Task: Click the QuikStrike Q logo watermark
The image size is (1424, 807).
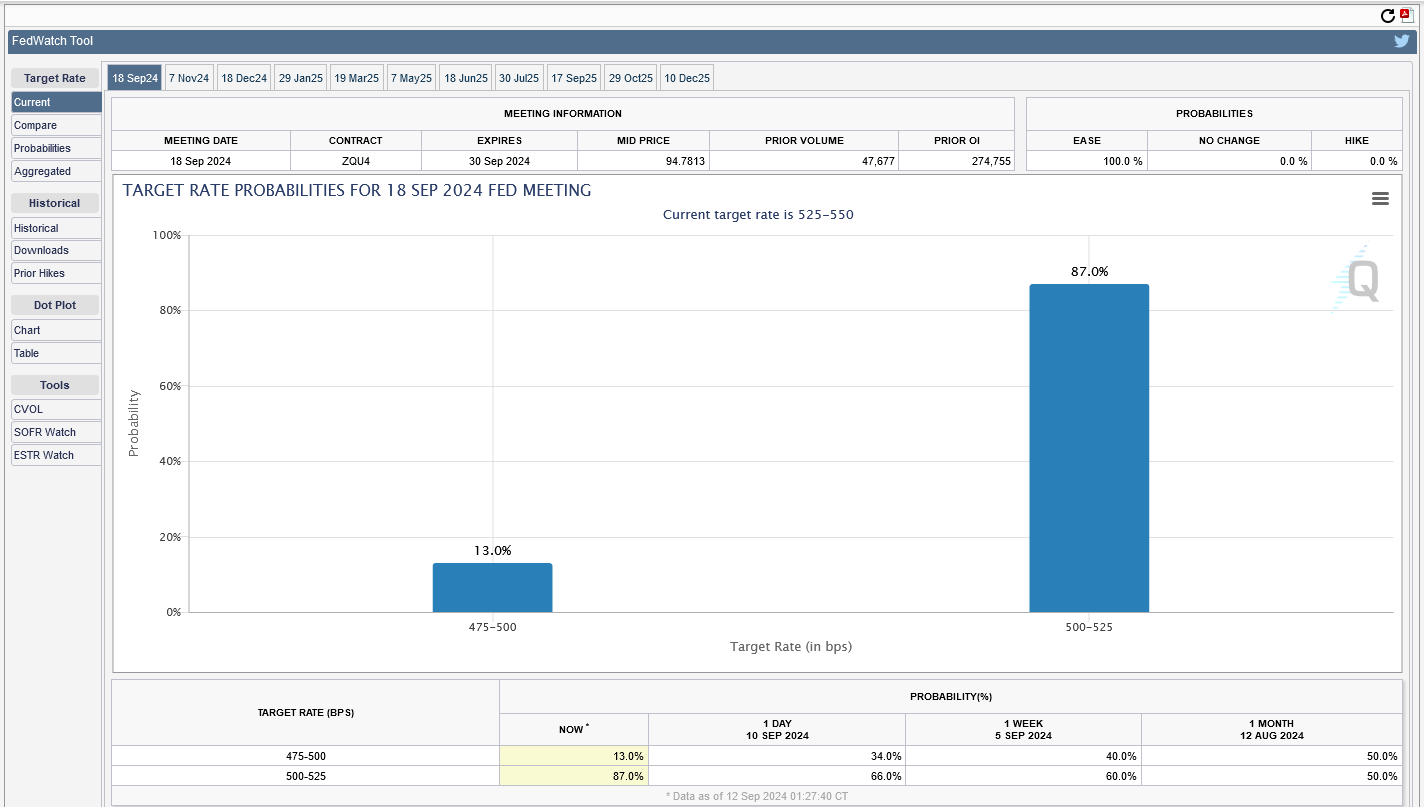Action: pyautogui.click(x=1362, y=279)
